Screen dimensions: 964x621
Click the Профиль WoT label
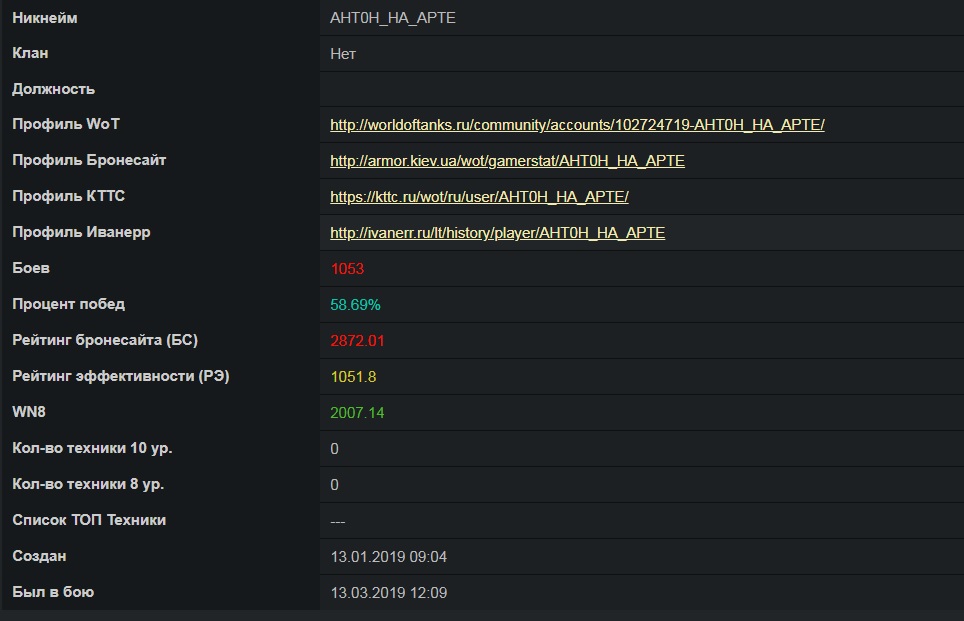(x=66, y=124)
